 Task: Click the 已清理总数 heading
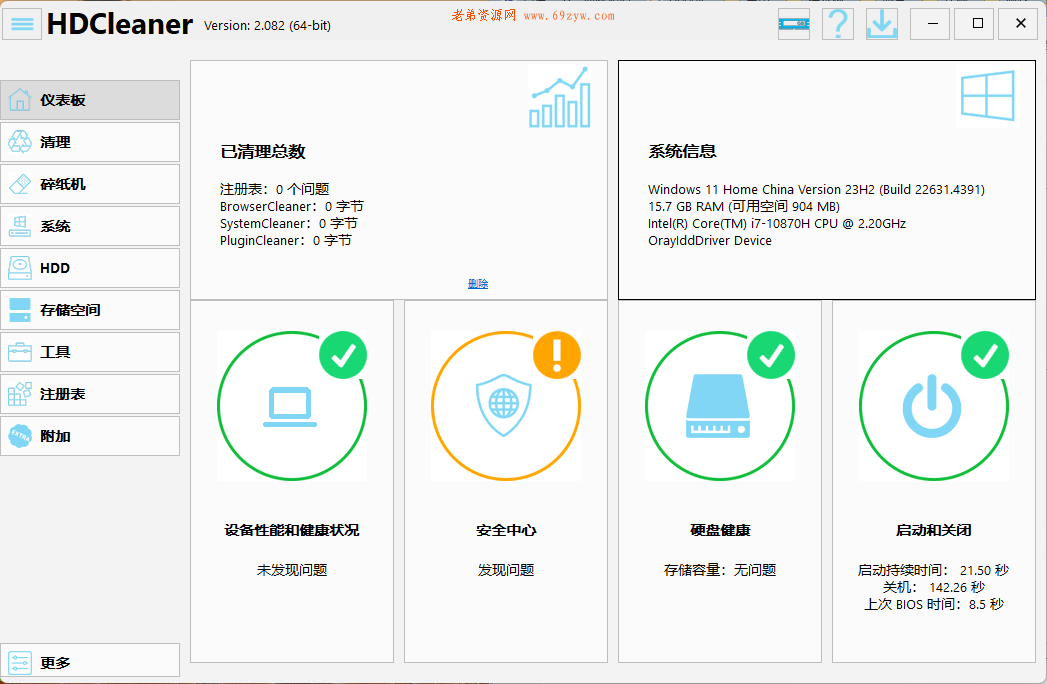[263, 152]
